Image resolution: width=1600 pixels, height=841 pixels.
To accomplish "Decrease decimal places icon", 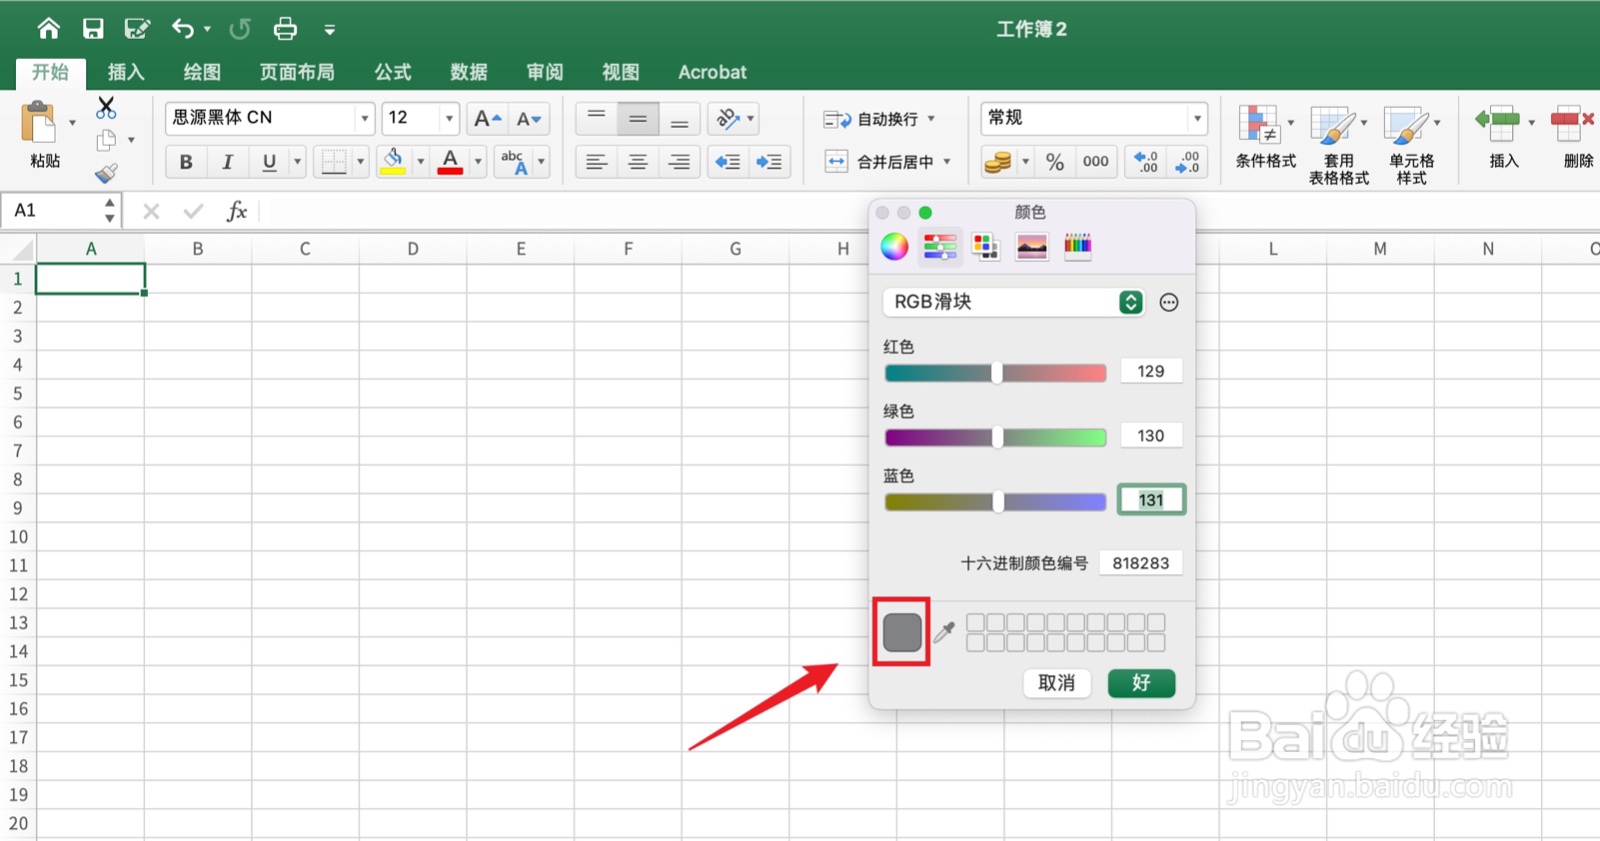I will click(x=1187, y=161).
